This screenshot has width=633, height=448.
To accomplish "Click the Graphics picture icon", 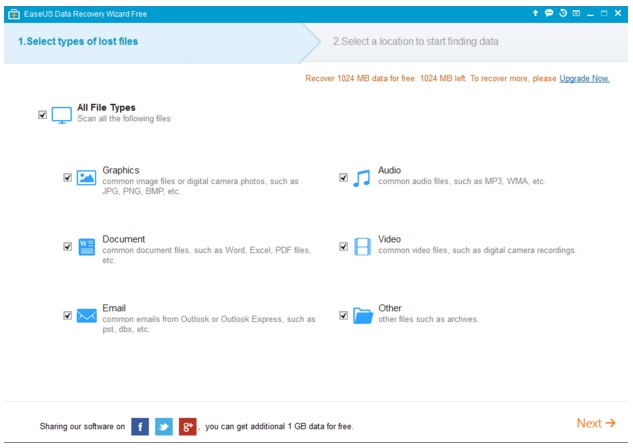I will click(86, 178).
